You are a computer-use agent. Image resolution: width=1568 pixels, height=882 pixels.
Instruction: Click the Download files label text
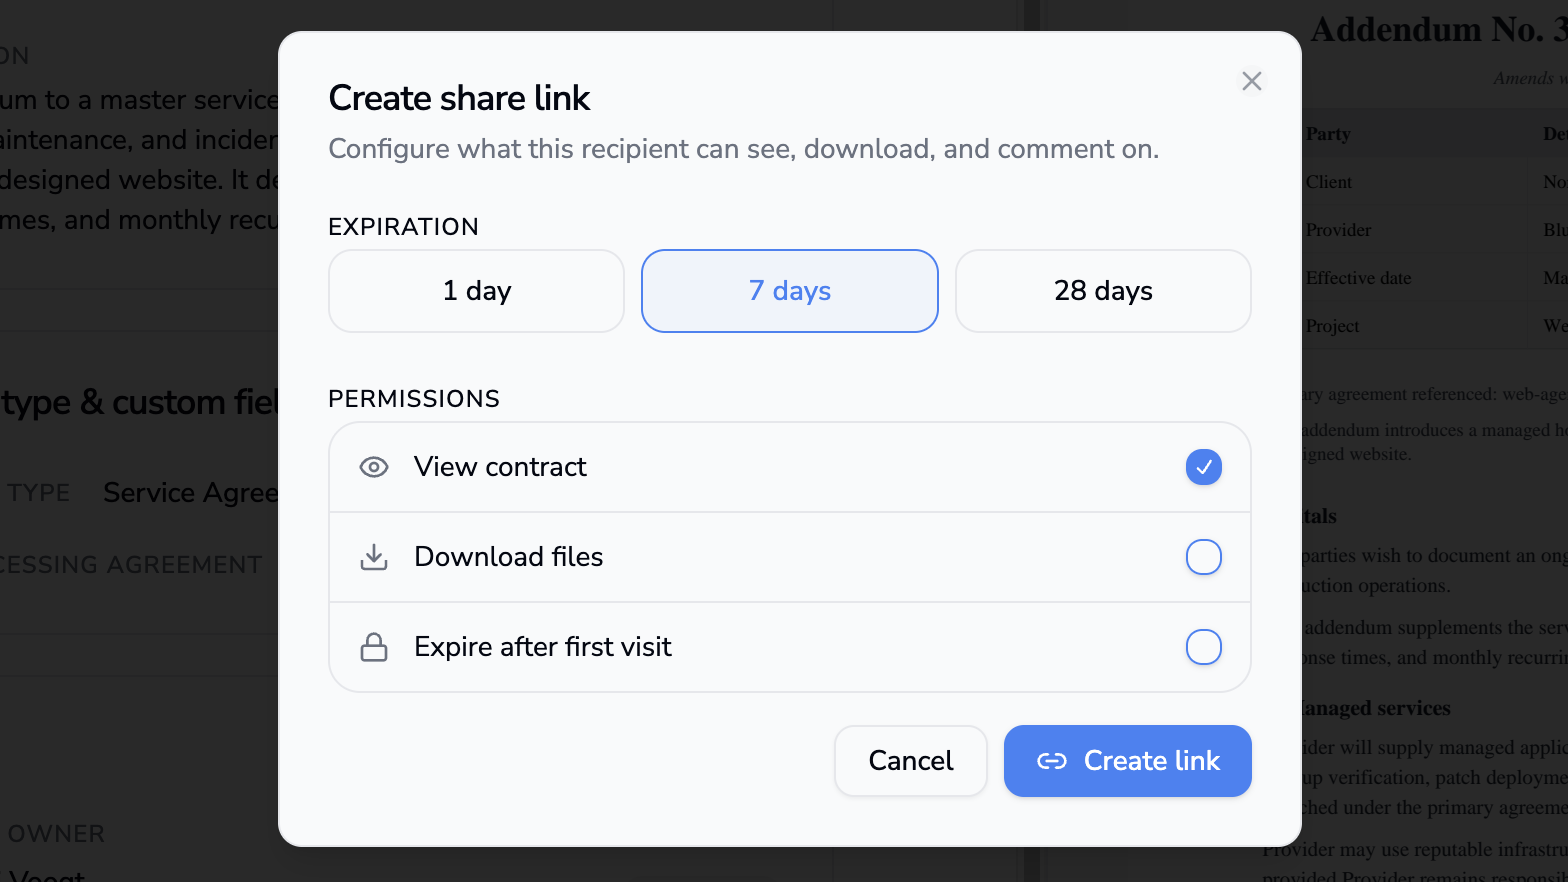[509, 557]
